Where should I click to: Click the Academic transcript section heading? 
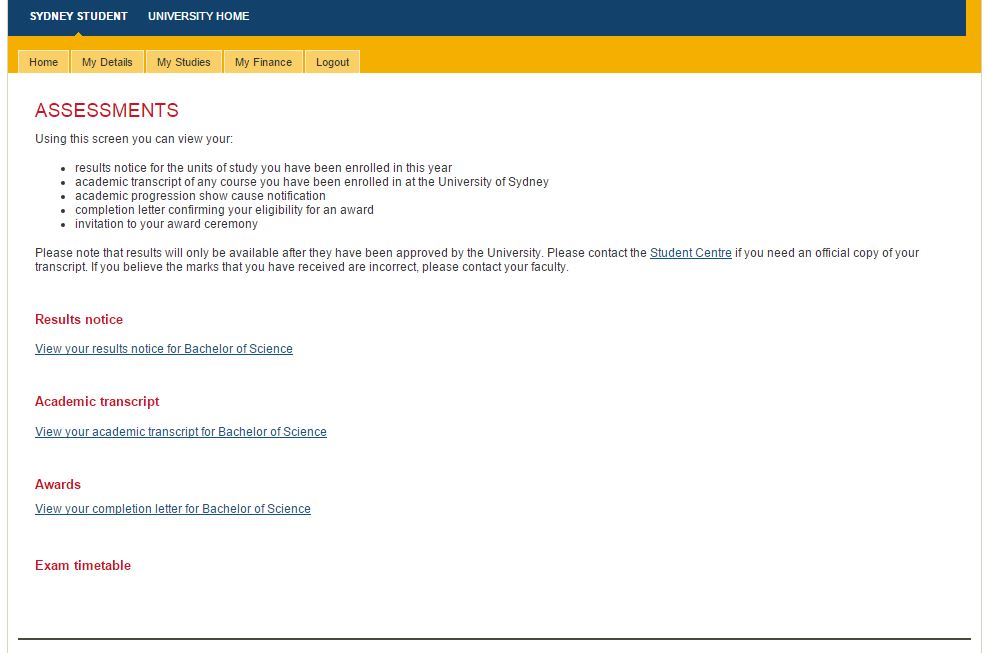(97, 402)
